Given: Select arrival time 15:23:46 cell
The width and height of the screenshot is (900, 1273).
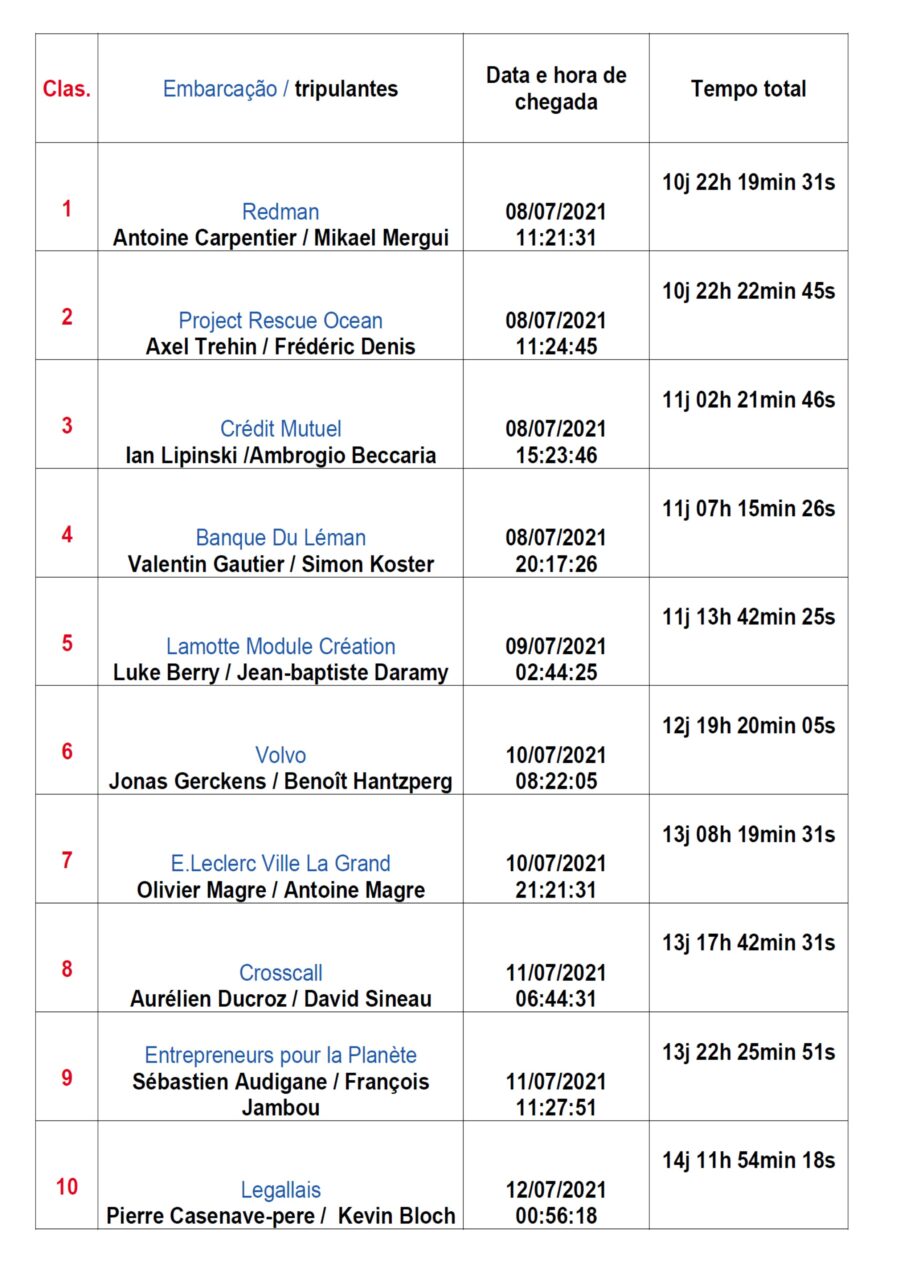Looking at the screenshot, I should (556, 455).
